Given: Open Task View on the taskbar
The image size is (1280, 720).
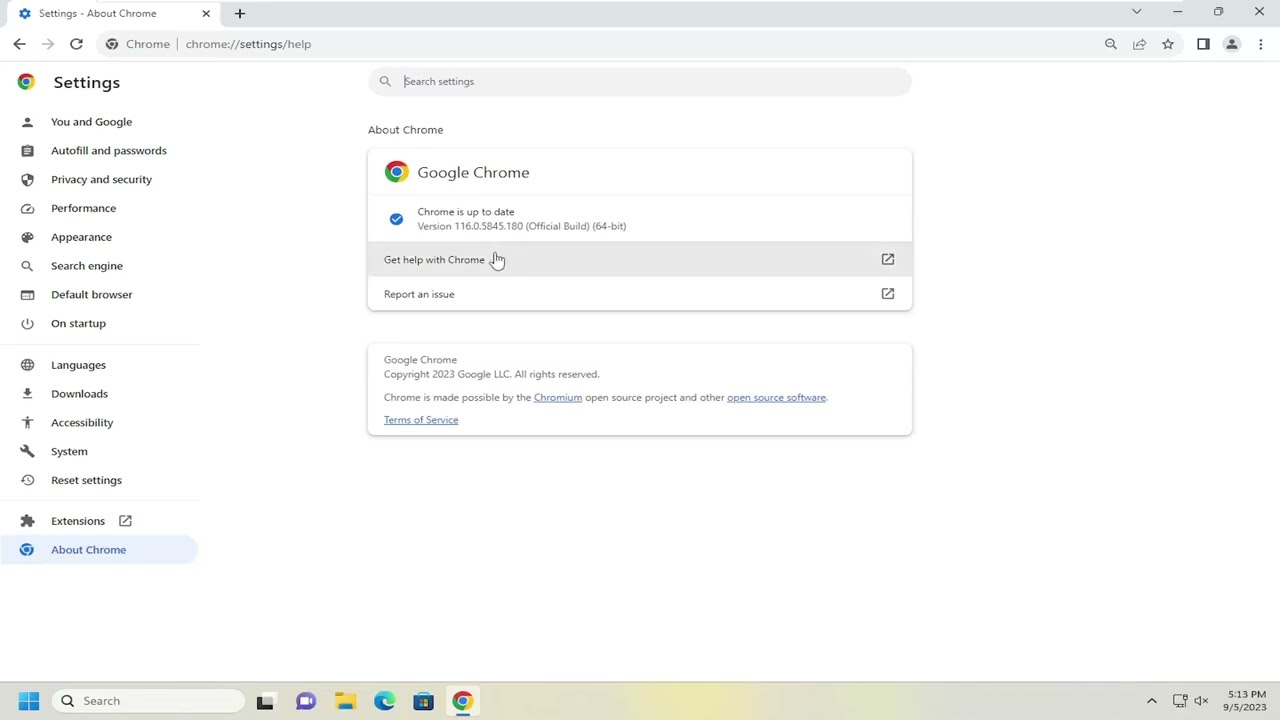Looking at the screenshot, I should (x=265, y=701).
